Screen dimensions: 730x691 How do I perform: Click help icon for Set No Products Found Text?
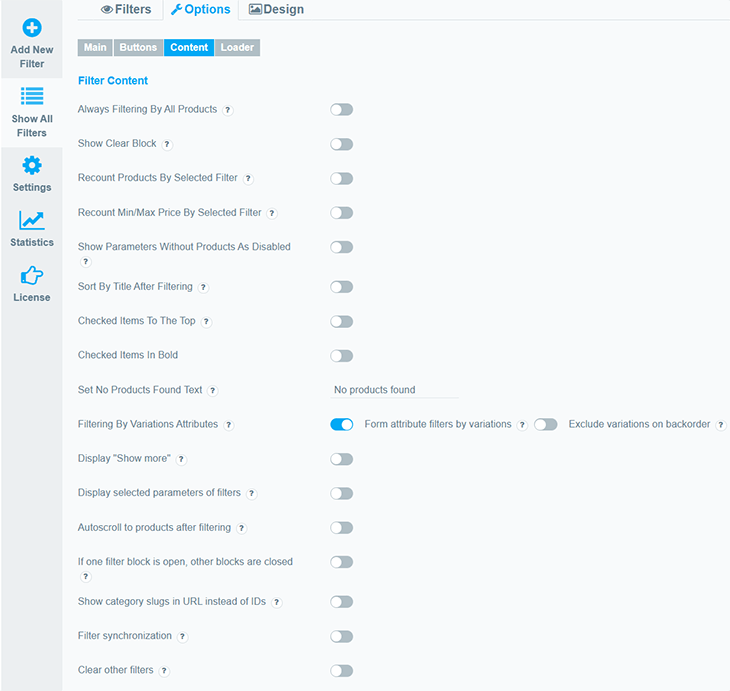coord(212,391)
